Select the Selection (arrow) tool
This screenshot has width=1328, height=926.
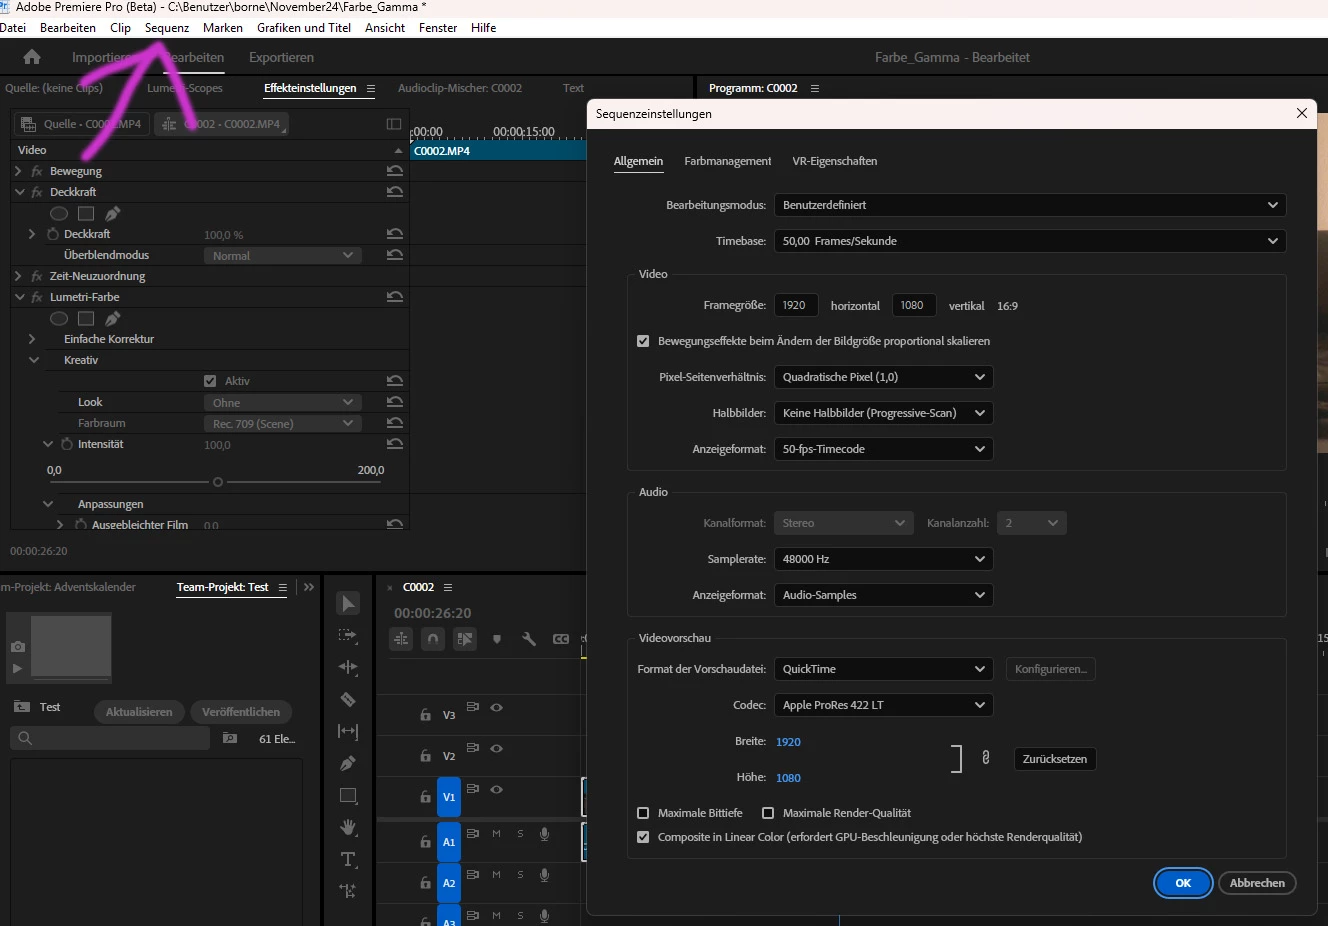click(348, 604)
